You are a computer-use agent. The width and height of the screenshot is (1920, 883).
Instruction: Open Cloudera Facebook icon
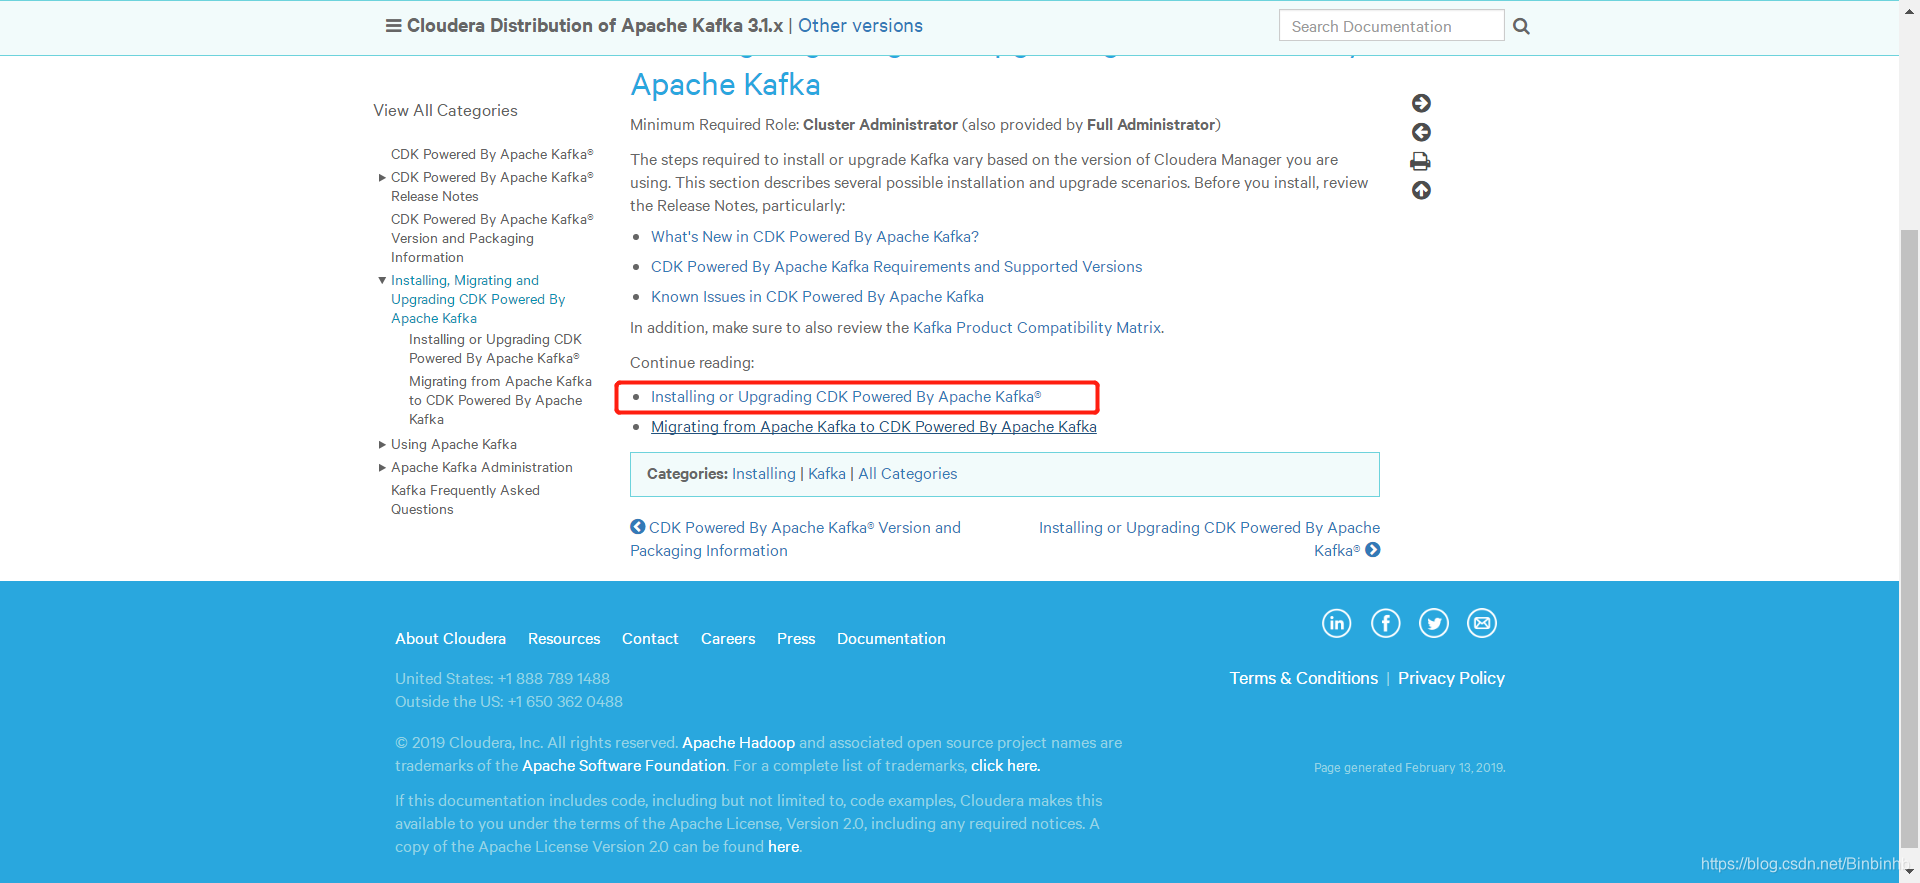click(x=1385, y=623)
